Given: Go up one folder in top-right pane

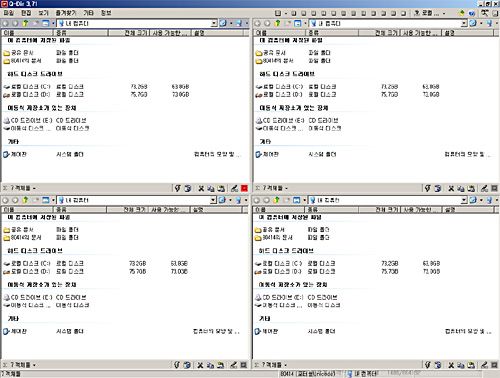Looking at the screenshot, I should point(277,23).
